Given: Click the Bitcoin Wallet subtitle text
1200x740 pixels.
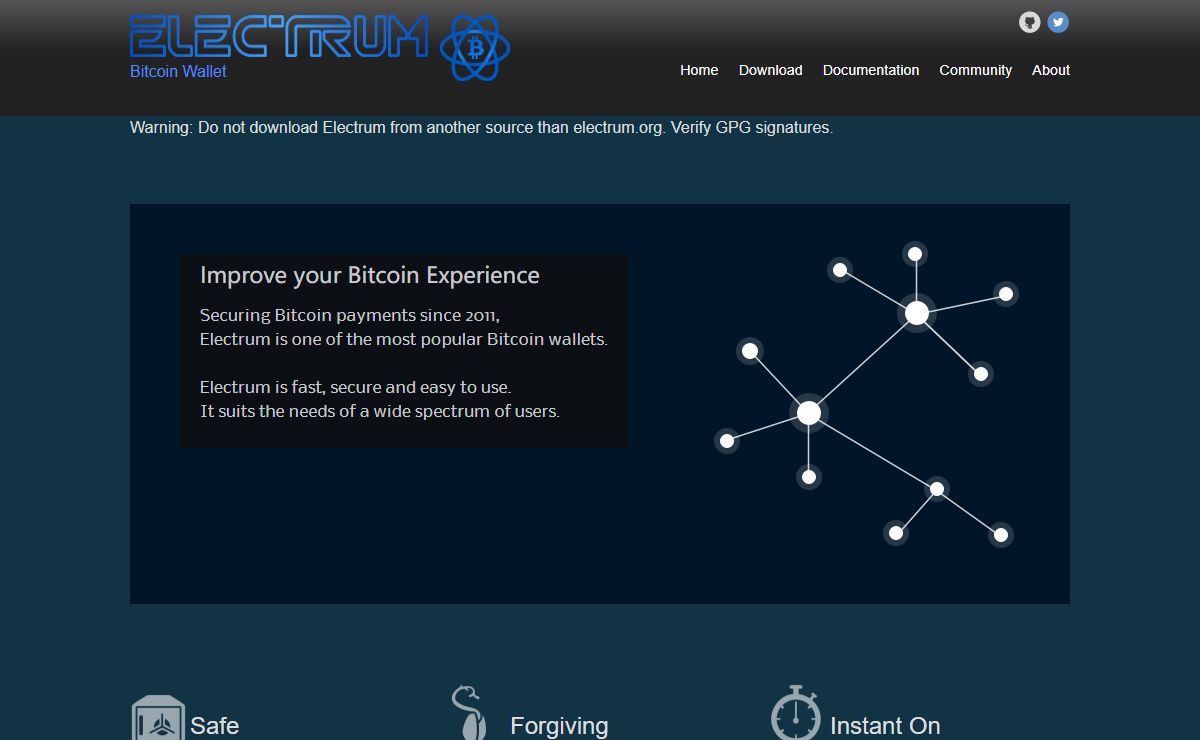Looking at the screenshot, I should [178, 71].
